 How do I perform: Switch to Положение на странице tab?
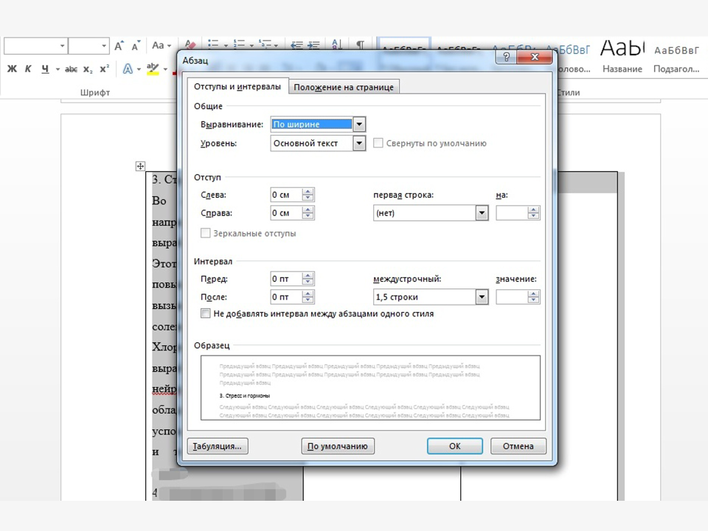tap(344, 87)
